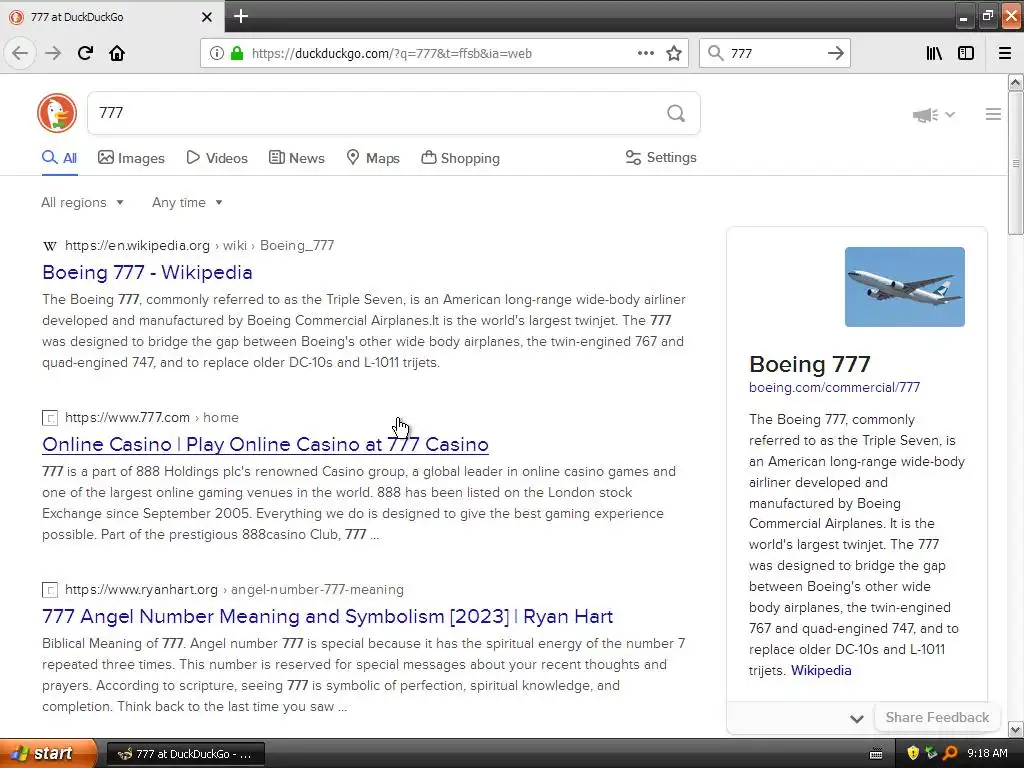Open Wikipedia source link in info panel

pos(821,670)
